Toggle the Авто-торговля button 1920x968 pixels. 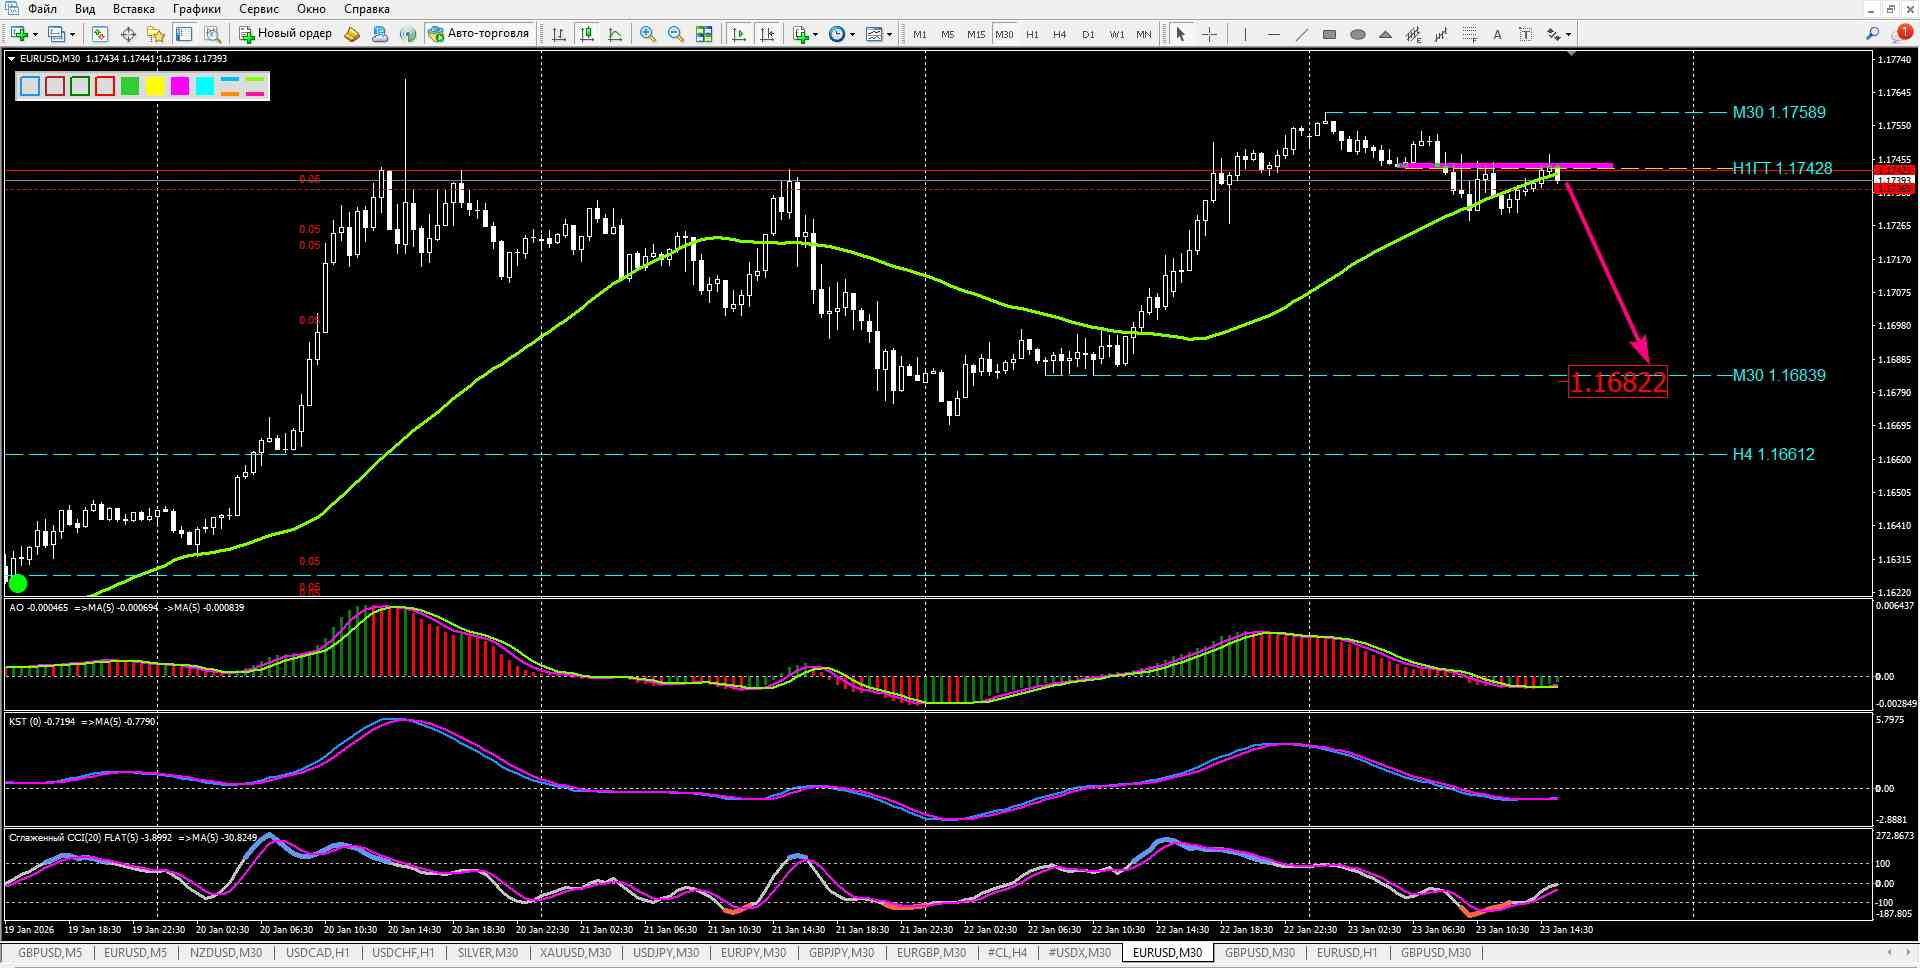pyautogui.click(x=480, y=34)
